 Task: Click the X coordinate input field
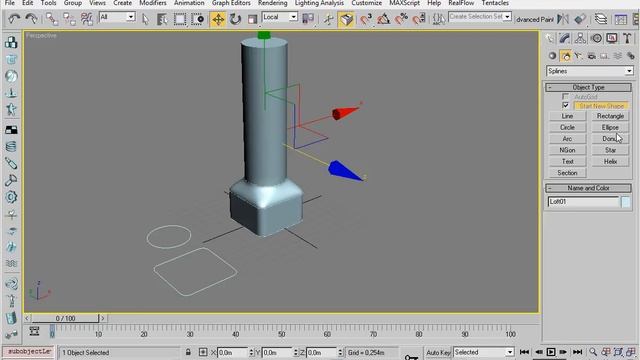pyautogui.click(x=232, y=352)
